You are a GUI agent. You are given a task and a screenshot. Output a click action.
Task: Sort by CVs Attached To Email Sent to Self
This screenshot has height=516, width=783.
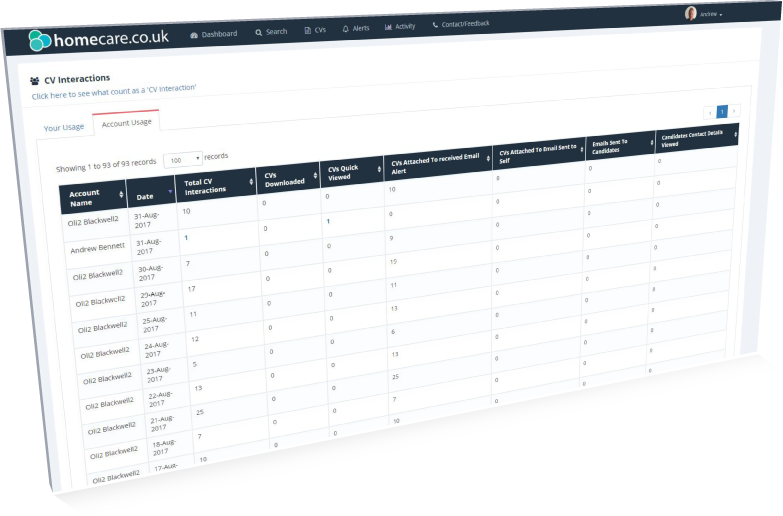click(x=539, y=152)
